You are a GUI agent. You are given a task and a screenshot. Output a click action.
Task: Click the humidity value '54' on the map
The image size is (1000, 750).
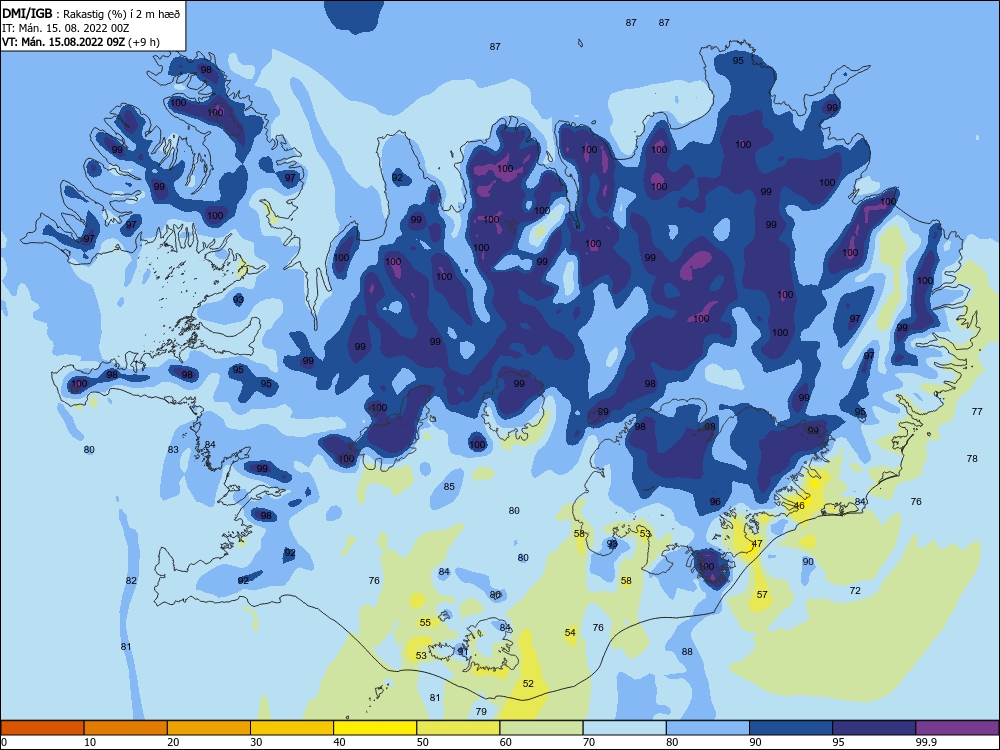click(570, 633)
